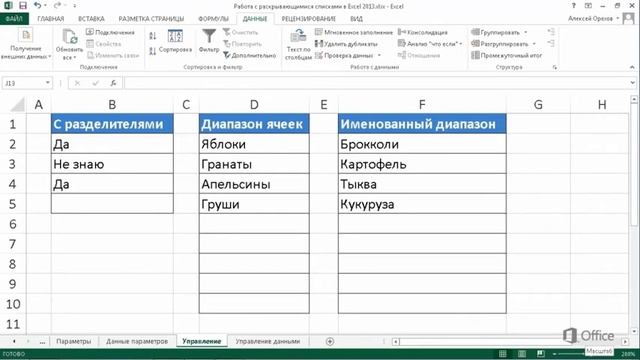Sort ascending with the A-Z icon
This screenshot has width=640, height=360.
pyautogui.click(x=153, y=36)
